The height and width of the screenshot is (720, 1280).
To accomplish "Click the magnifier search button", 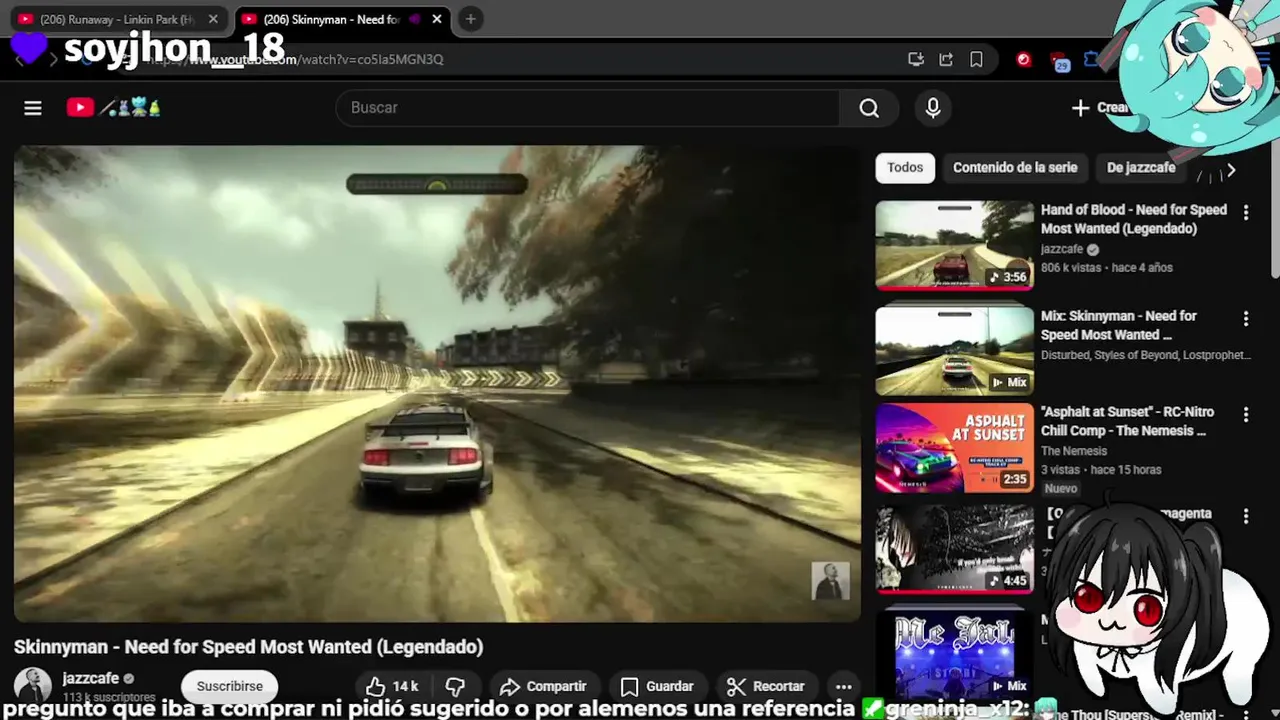I will [x=869, y=108].
